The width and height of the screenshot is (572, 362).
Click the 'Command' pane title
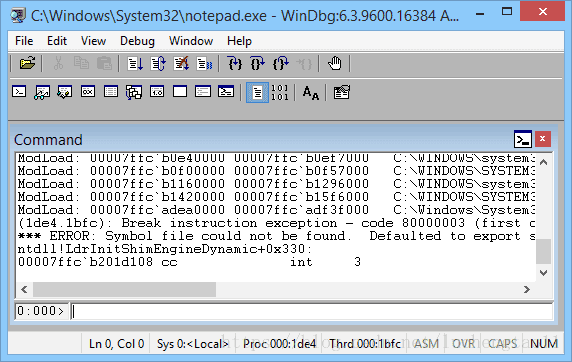tap(48, 140)
